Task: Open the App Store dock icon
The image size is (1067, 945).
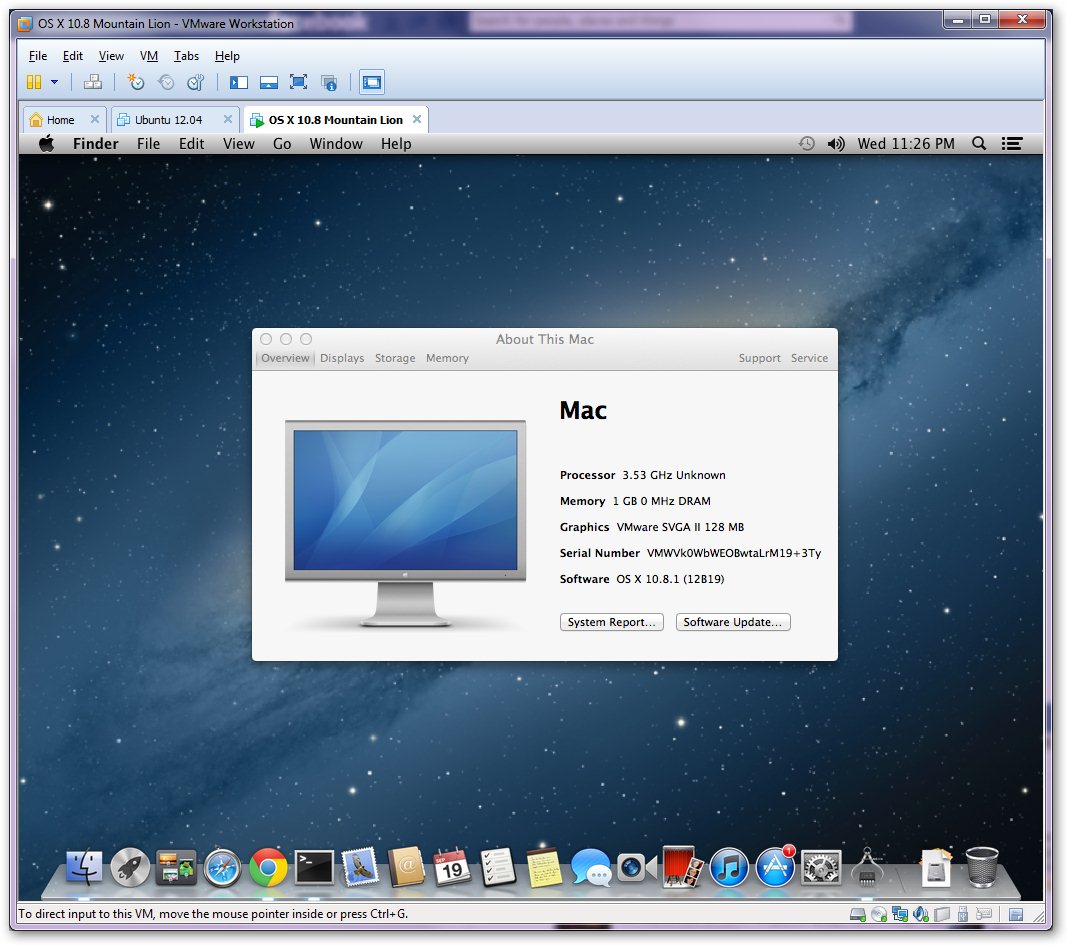Action: (775, 867)
